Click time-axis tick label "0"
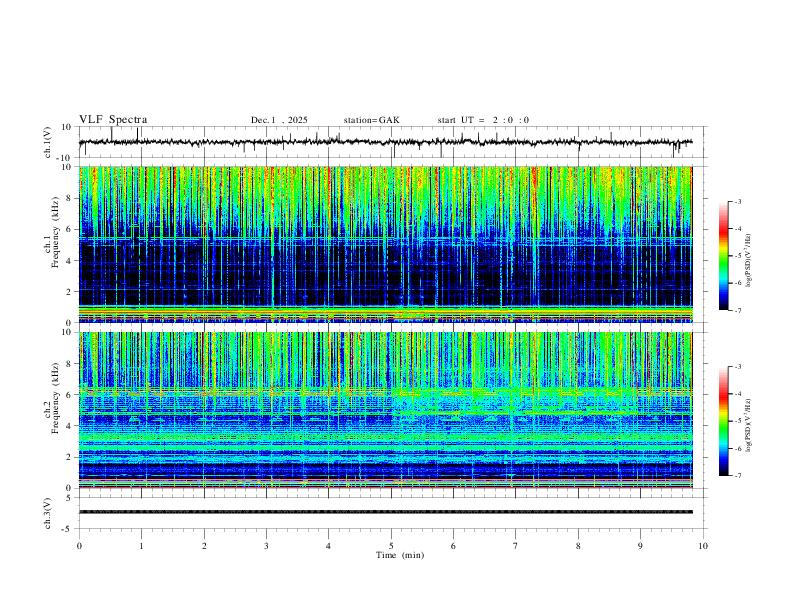The image size is (792, 612). point(79,546)
